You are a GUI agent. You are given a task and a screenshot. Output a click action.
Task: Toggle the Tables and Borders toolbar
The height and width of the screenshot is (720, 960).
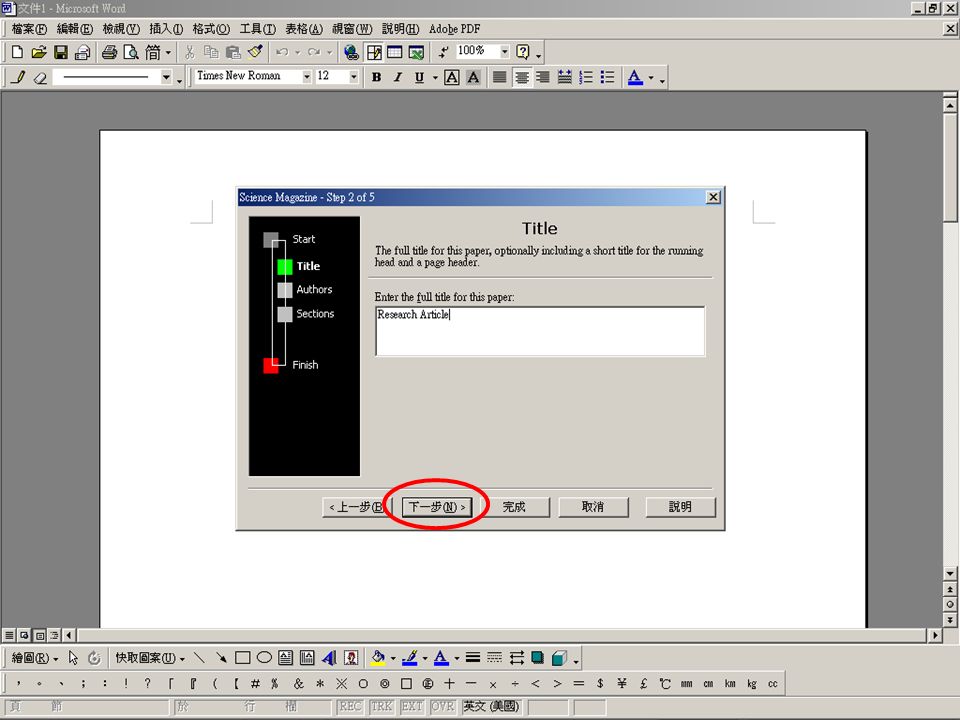pyautogui.click(x=373, y=52)
